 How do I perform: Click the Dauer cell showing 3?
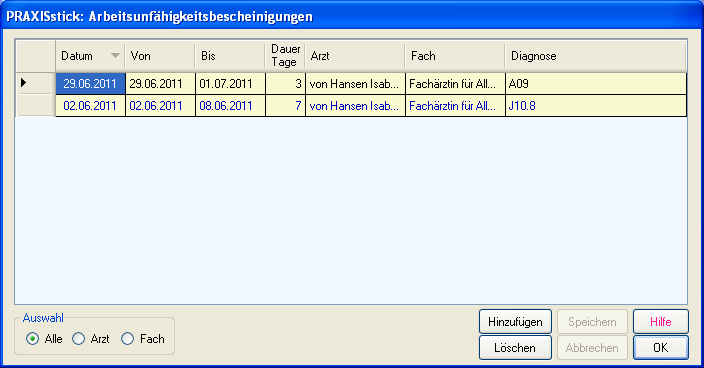286,83
